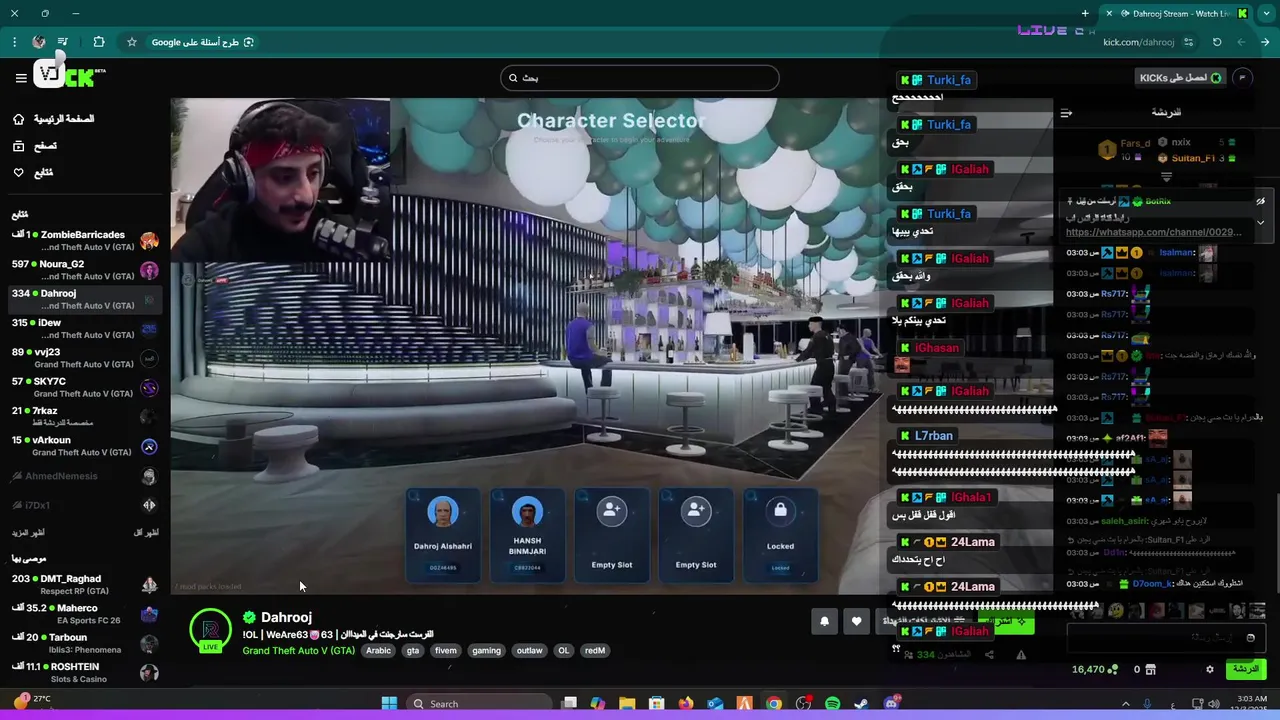Open the hamburger sidebar menu

(x=20, y=78)
